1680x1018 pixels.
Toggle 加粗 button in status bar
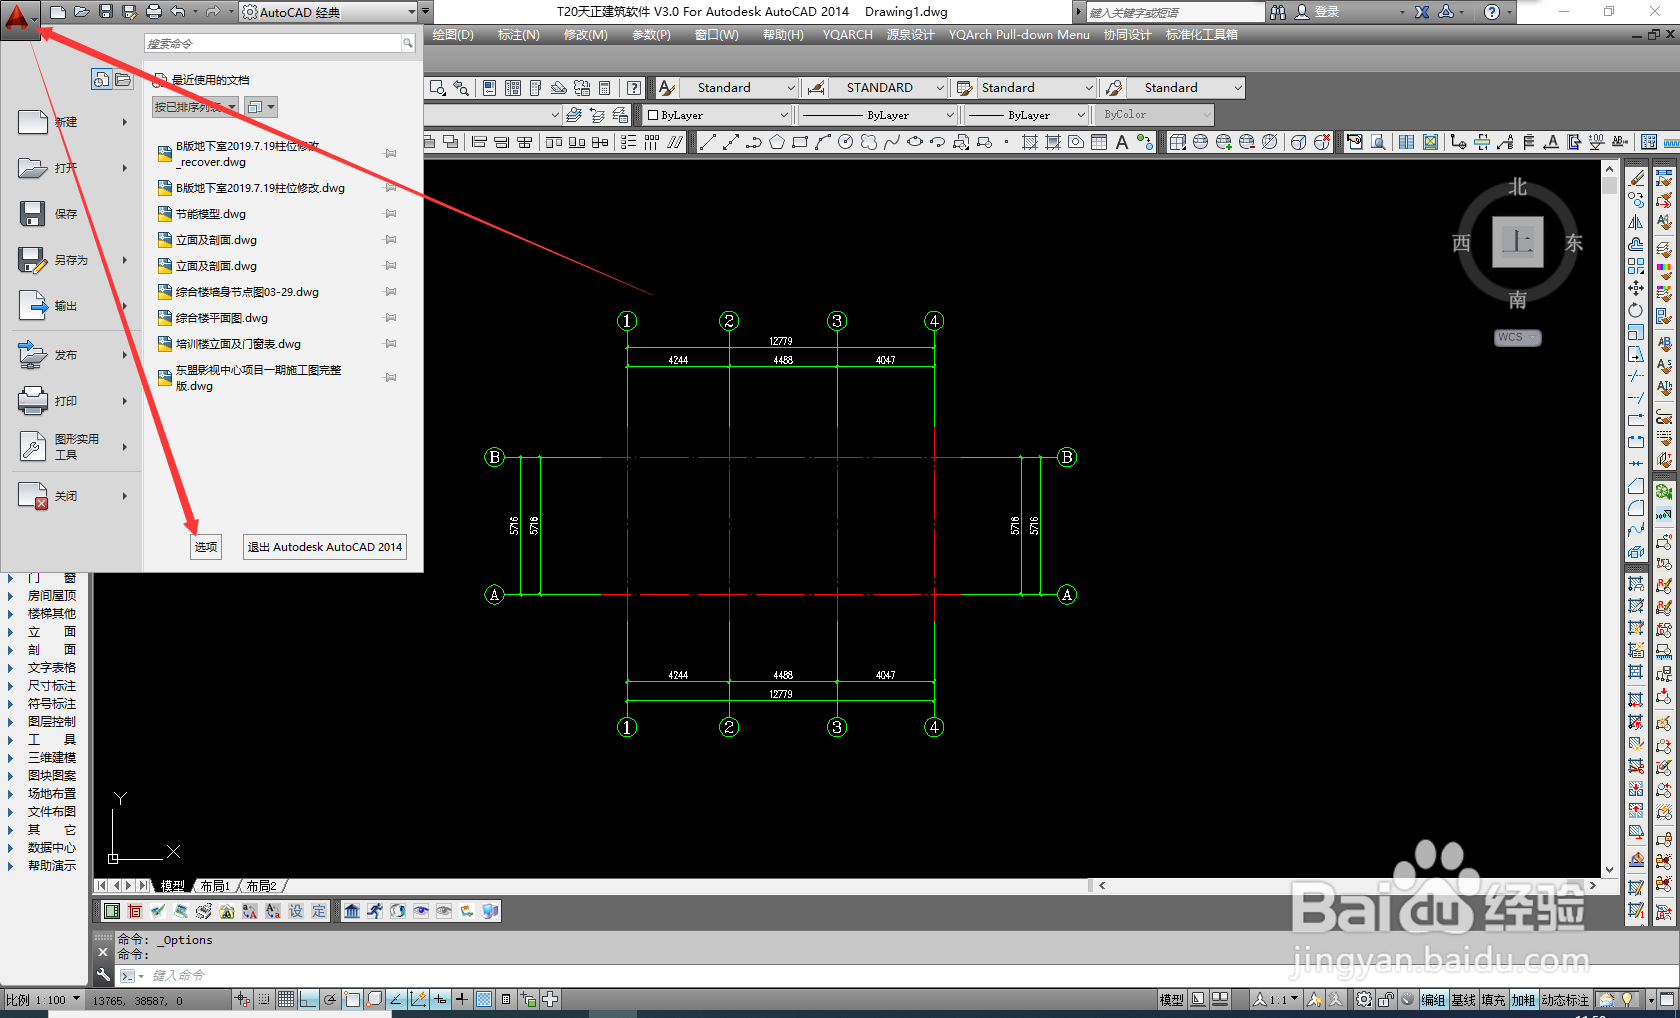click(x=1523, y=1000)
